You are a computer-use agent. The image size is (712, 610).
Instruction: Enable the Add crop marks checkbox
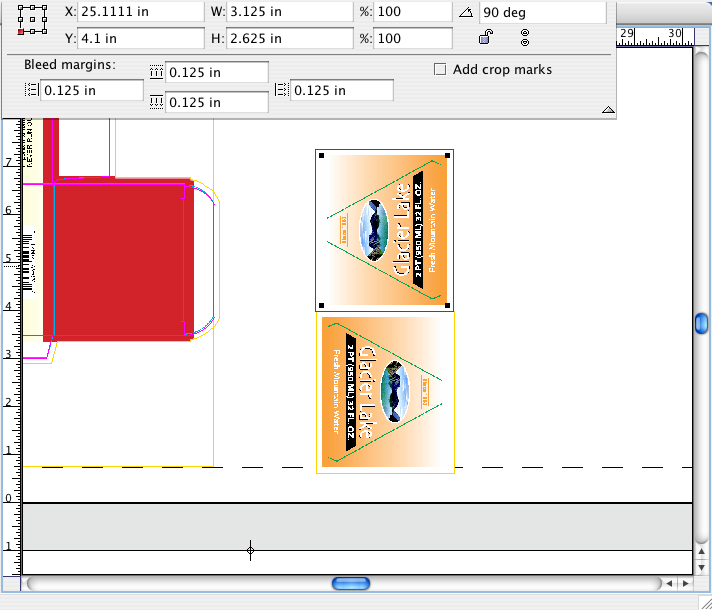[440, 69]
